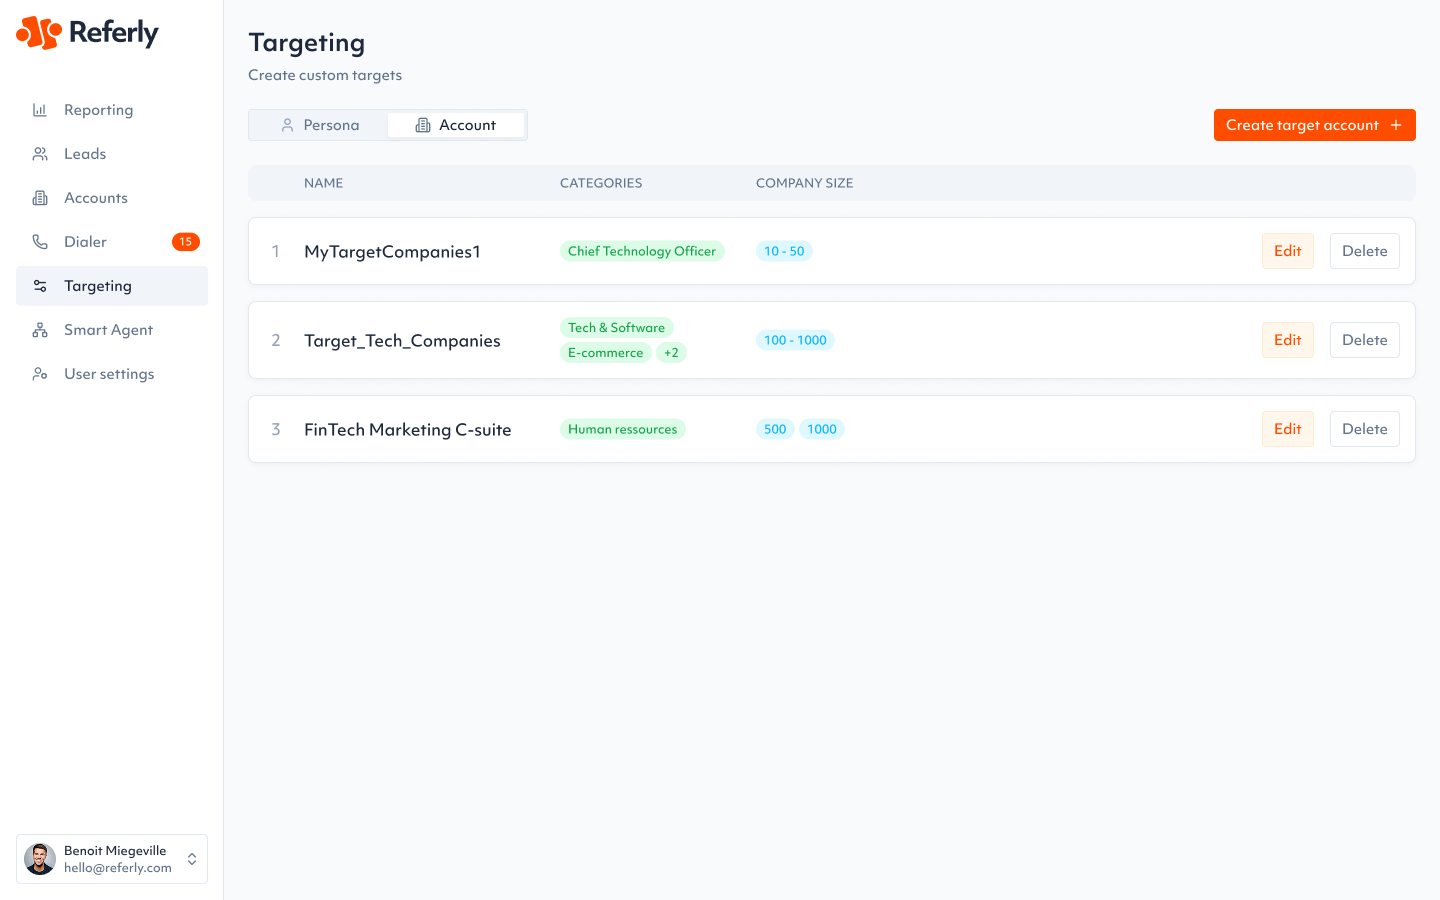This screenshot has height=900, width=1440.
Task: Click Benoit Miegeville's profile avatar
Action: [x=40, y=859]
